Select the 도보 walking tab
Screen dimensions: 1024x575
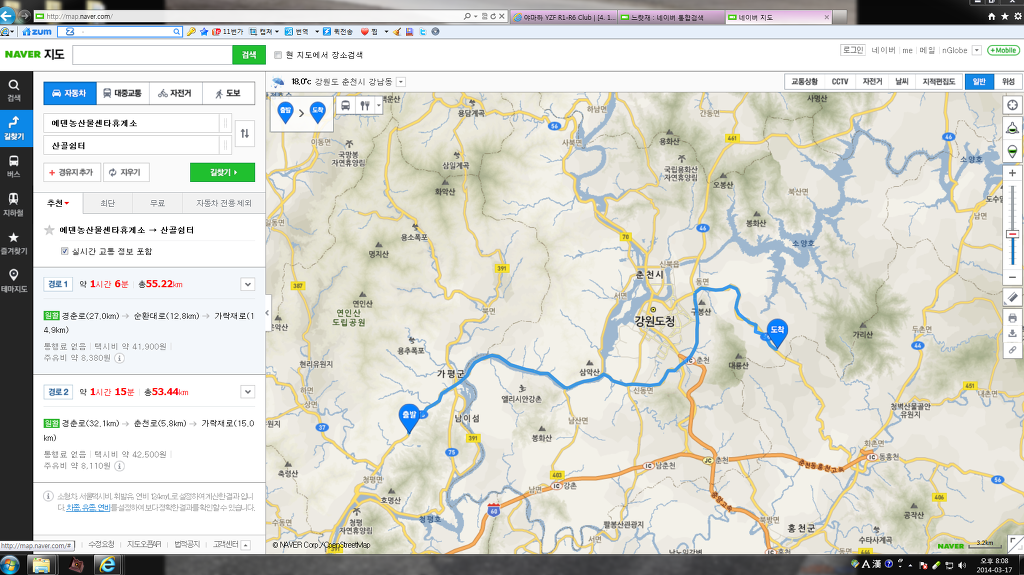coord(228,93)
